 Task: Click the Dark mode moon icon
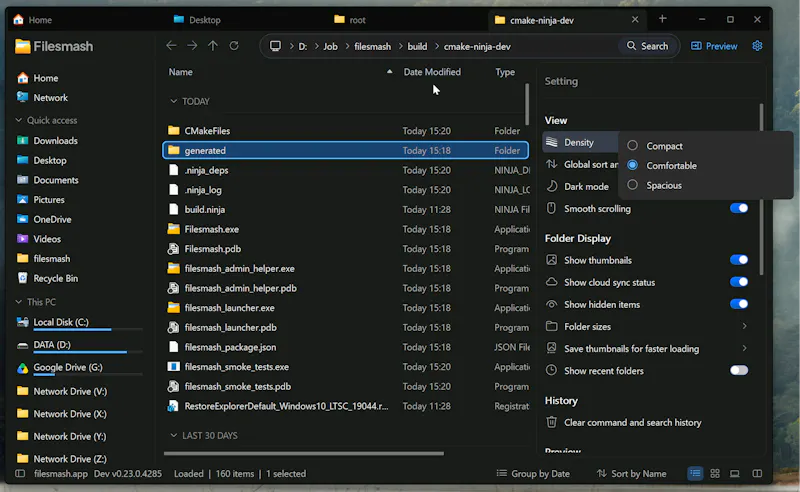pos(552,186)
